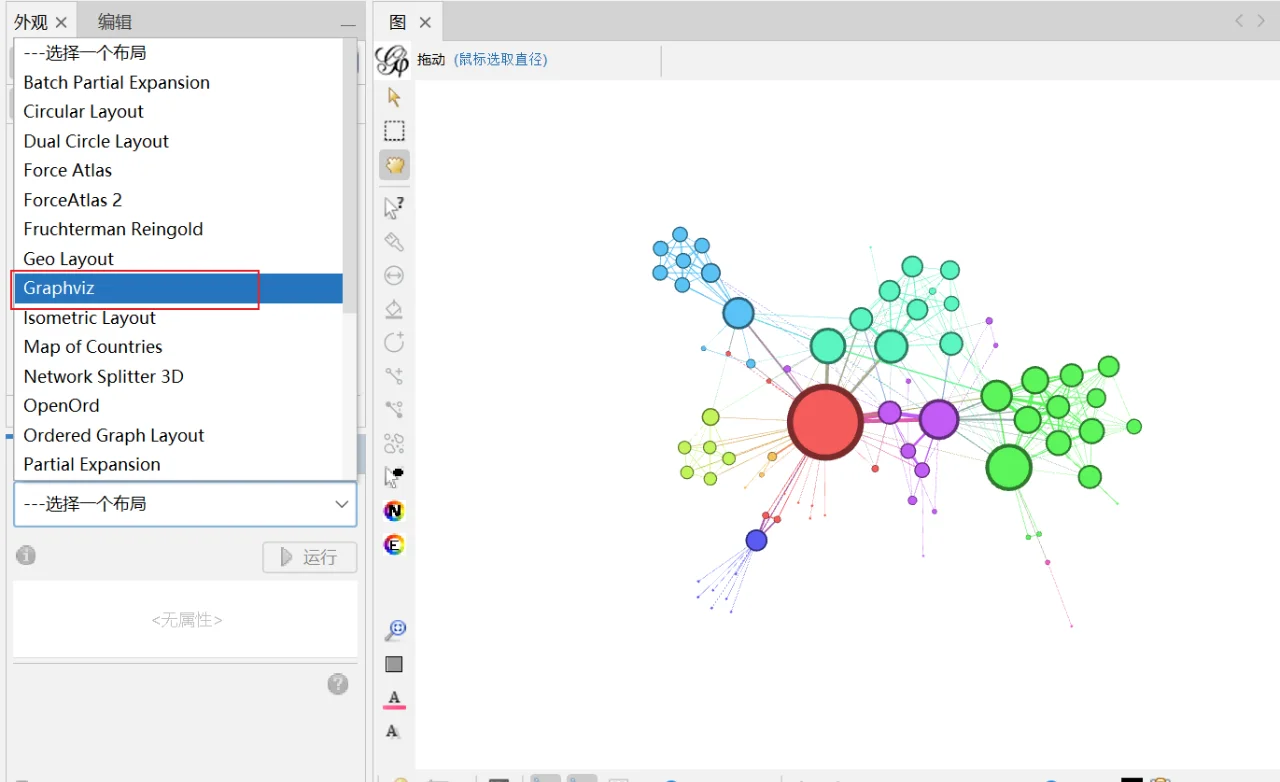Image resolution: width=1280 pixels, height=782 pixels.
Task: Pick Dual Circle Layout
Action: pos(178,141)
